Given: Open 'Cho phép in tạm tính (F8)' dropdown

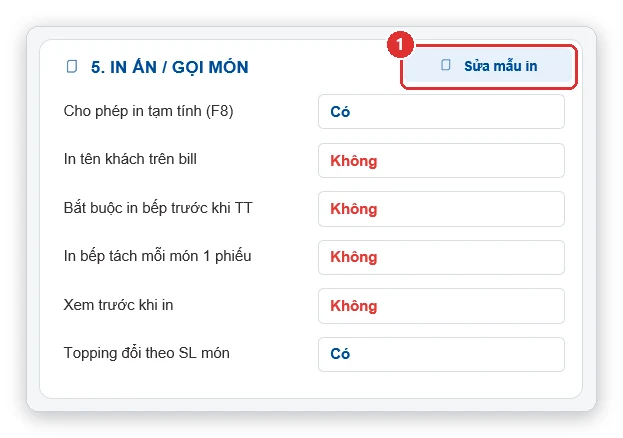Looking at the screenshot, I should pos(441,112).
